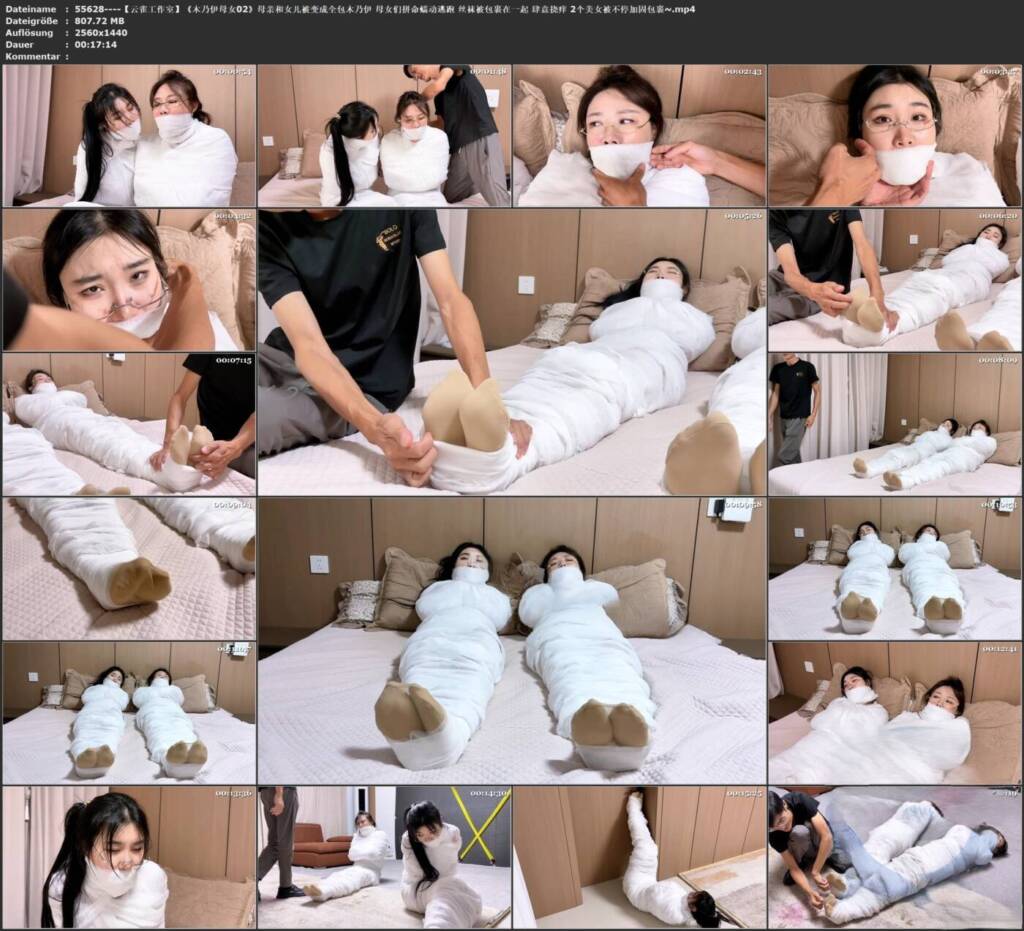
Task: Select the frame at 00:02:43
Action: point(639,135)
